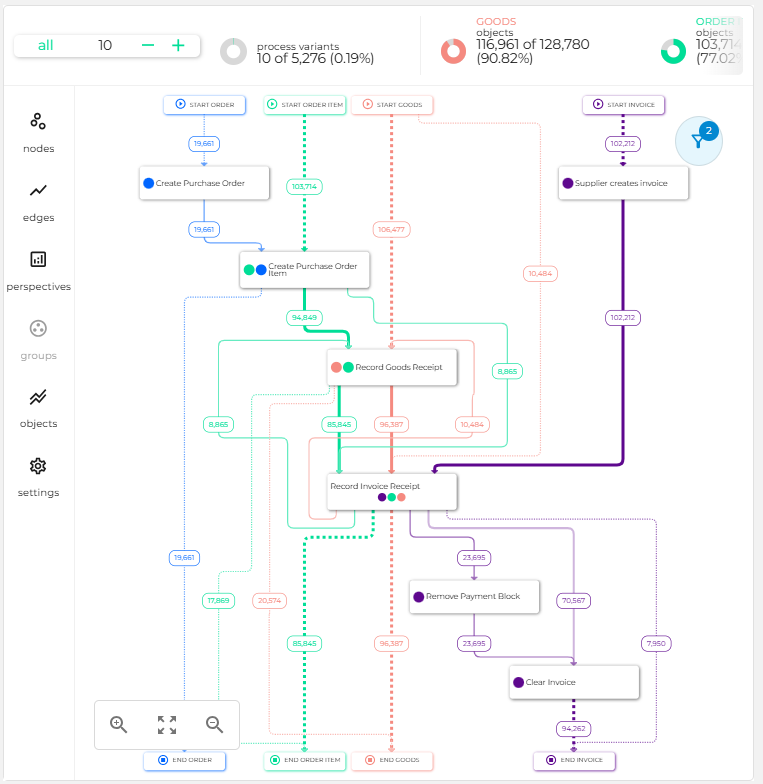Click the Order objects green donut chart
This screenshot has height=784, width=763.
[674, 52]
